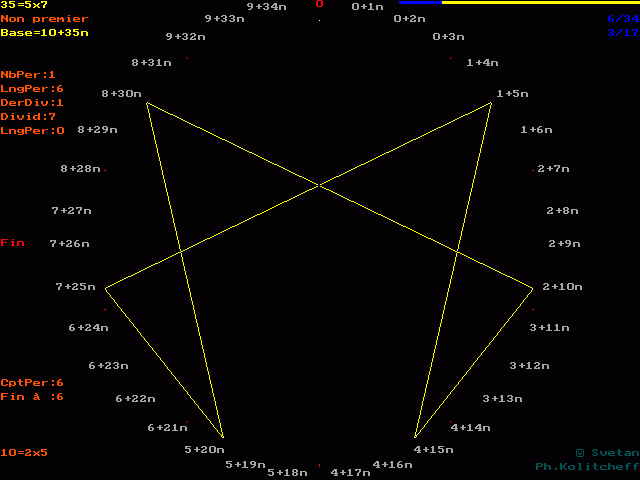This screenshot has width=640, height=480.
Task: Click the 4+15n vertex label
Action: [434, 450]
